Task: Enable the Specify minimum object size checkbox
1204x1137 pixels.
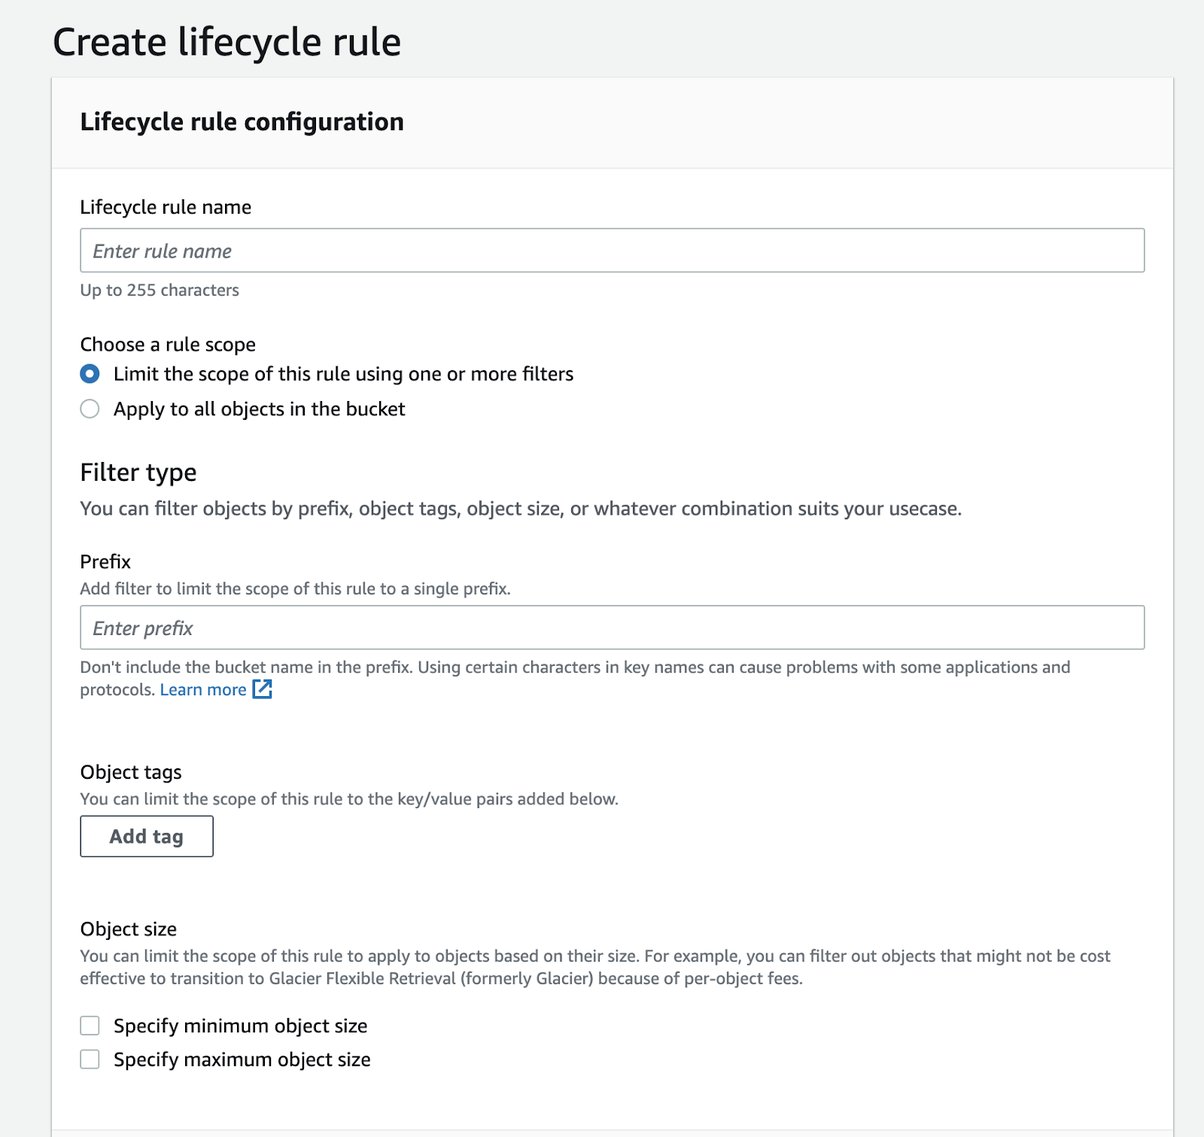Action: tap(89, 1025)
